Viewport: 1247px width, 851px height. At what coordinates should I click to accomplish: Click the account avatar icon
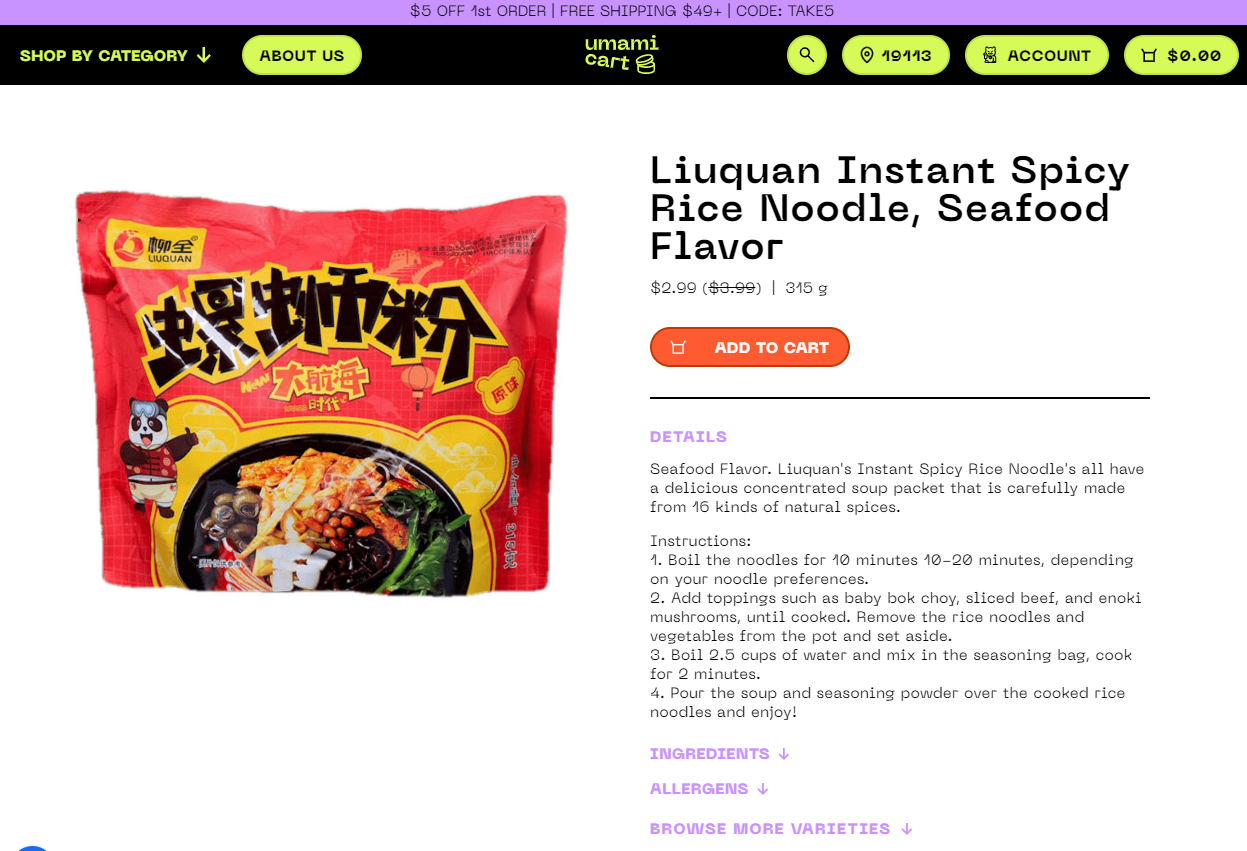click(990, 55)
